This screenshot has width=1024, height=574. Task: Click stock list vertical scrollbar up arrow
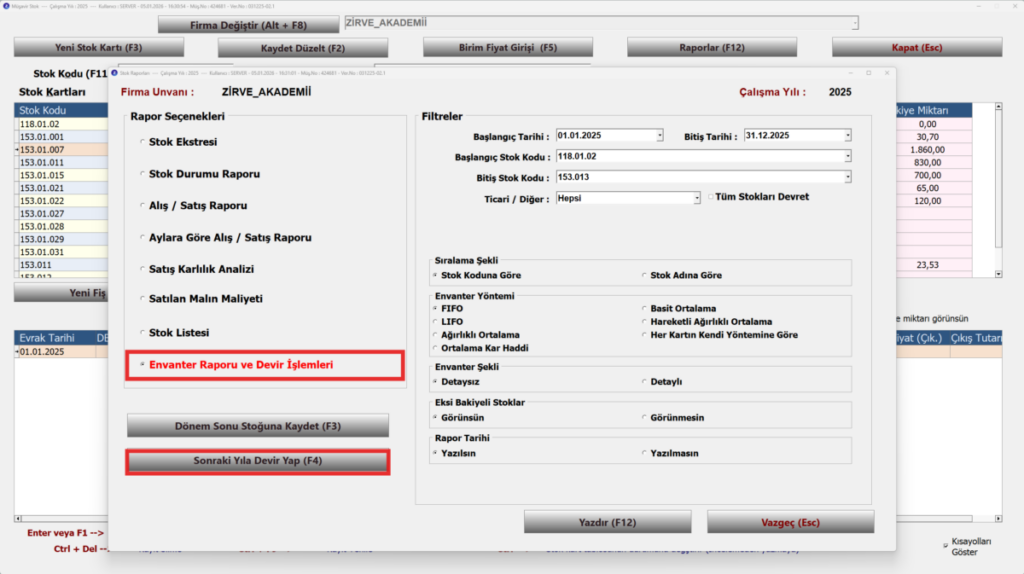(999, 106)
